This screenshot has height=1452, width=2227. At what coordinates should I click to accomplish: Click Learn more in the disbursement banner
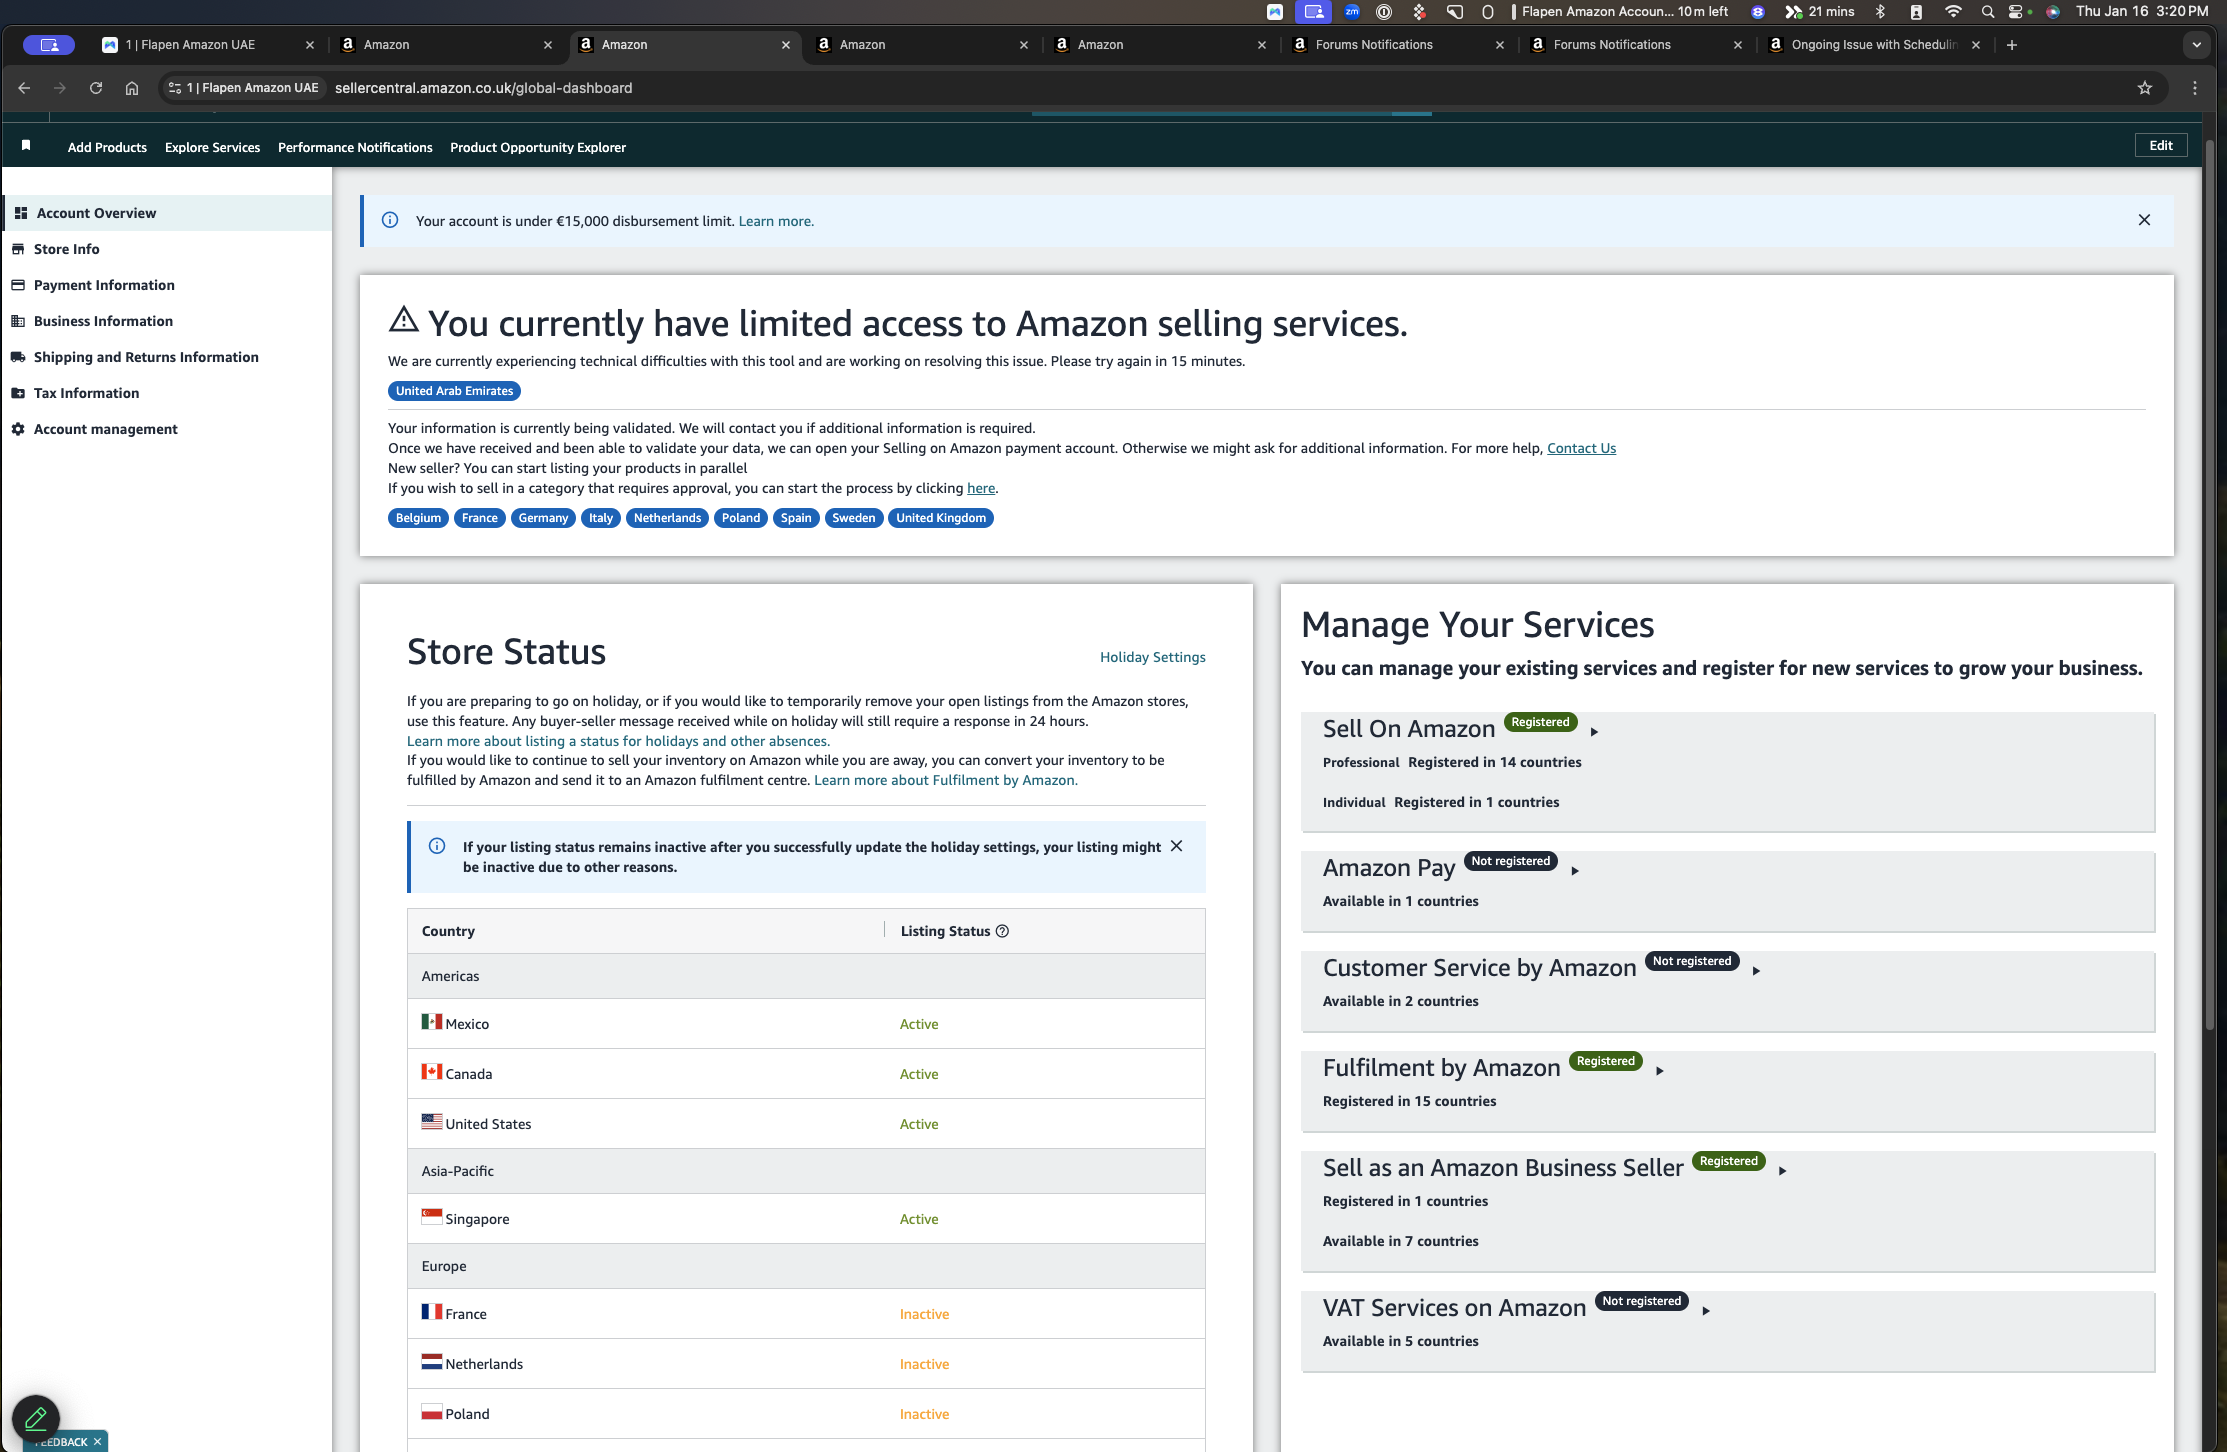click(776, 221)
